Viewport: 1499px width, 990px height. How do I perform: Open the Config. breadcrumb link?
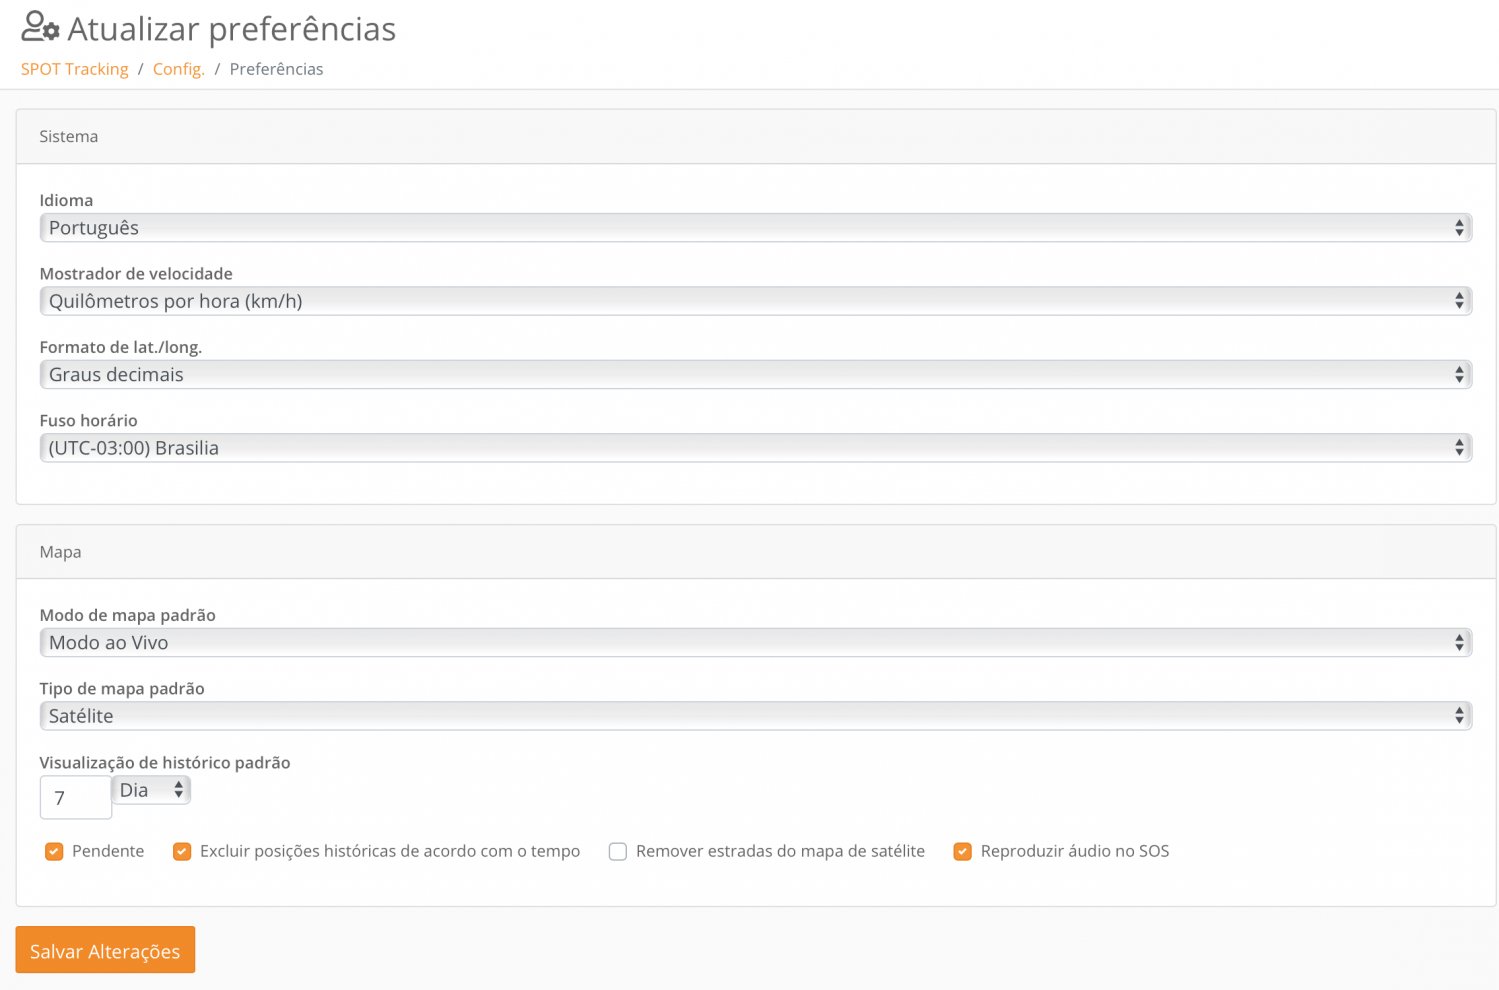pos(178,69)
